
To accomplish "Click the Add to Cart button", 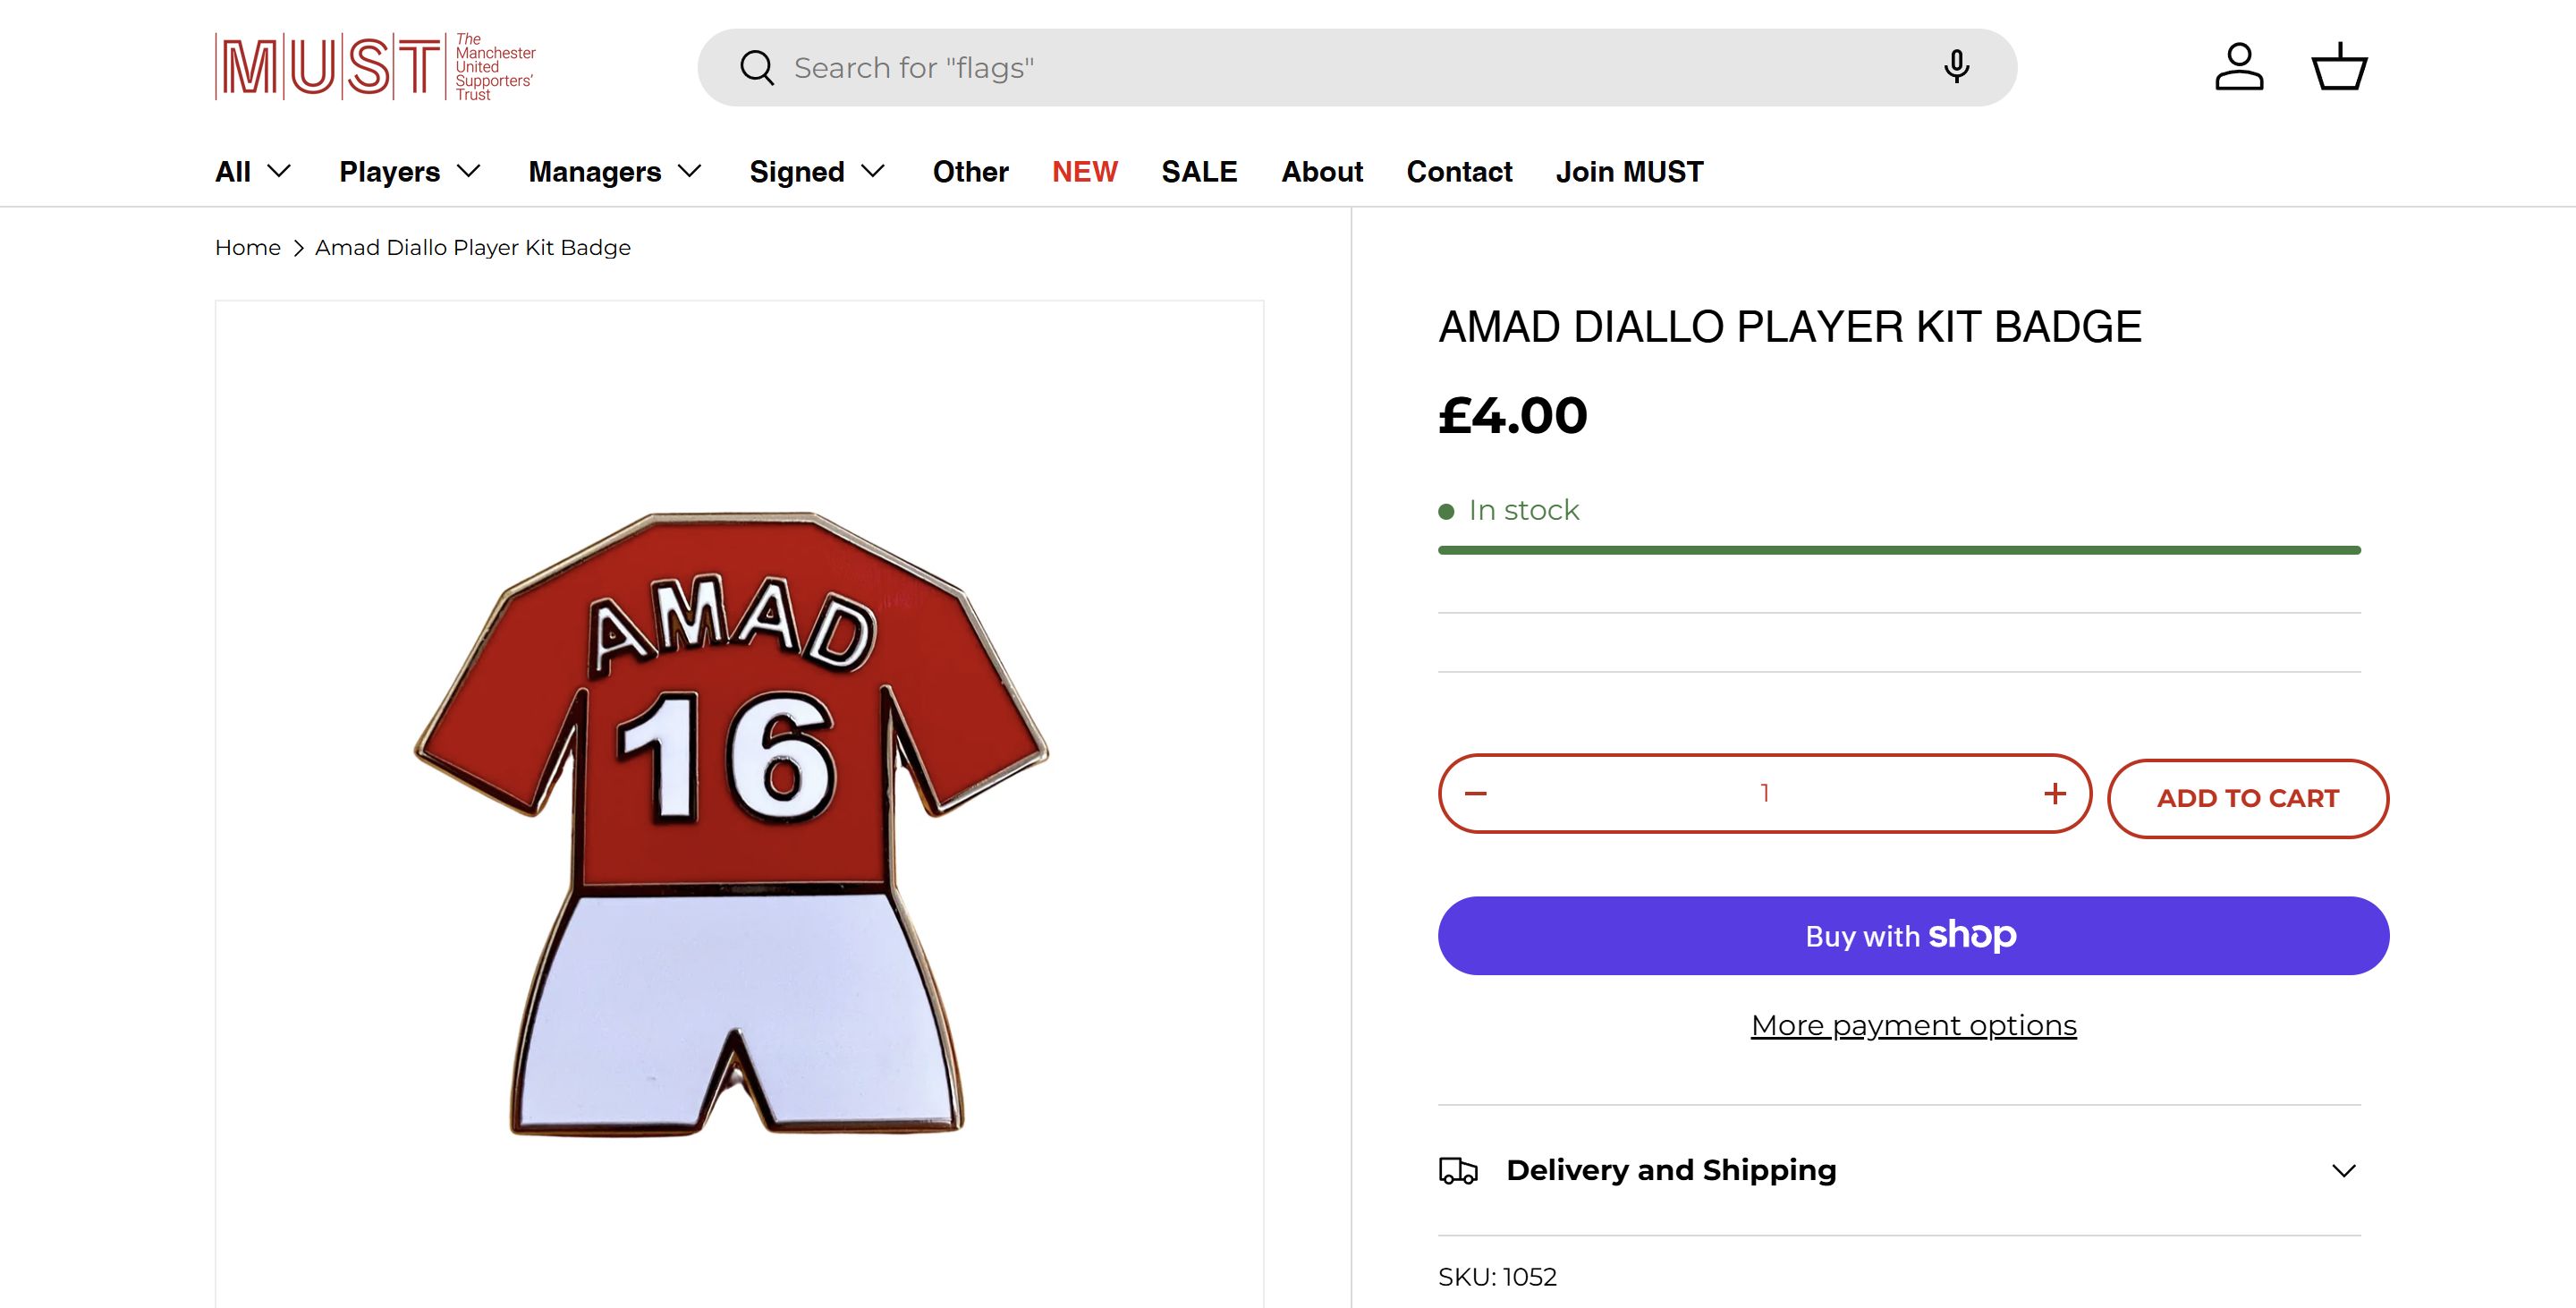I will tap(2247, 798).
